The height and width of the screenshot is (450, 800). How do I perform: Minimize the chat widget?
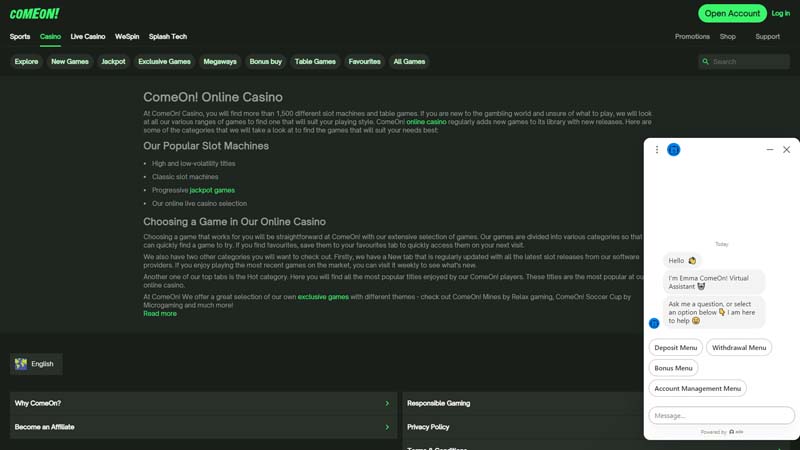pyautogui.click(x=770, y=149)
